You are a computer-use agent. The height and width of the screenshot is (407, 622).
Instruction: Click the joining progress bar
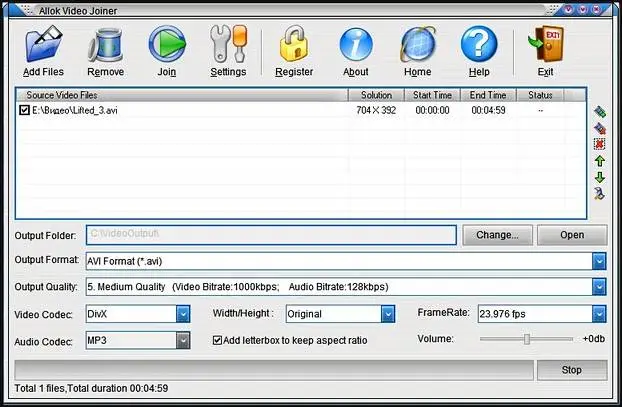tap(274, 370)
